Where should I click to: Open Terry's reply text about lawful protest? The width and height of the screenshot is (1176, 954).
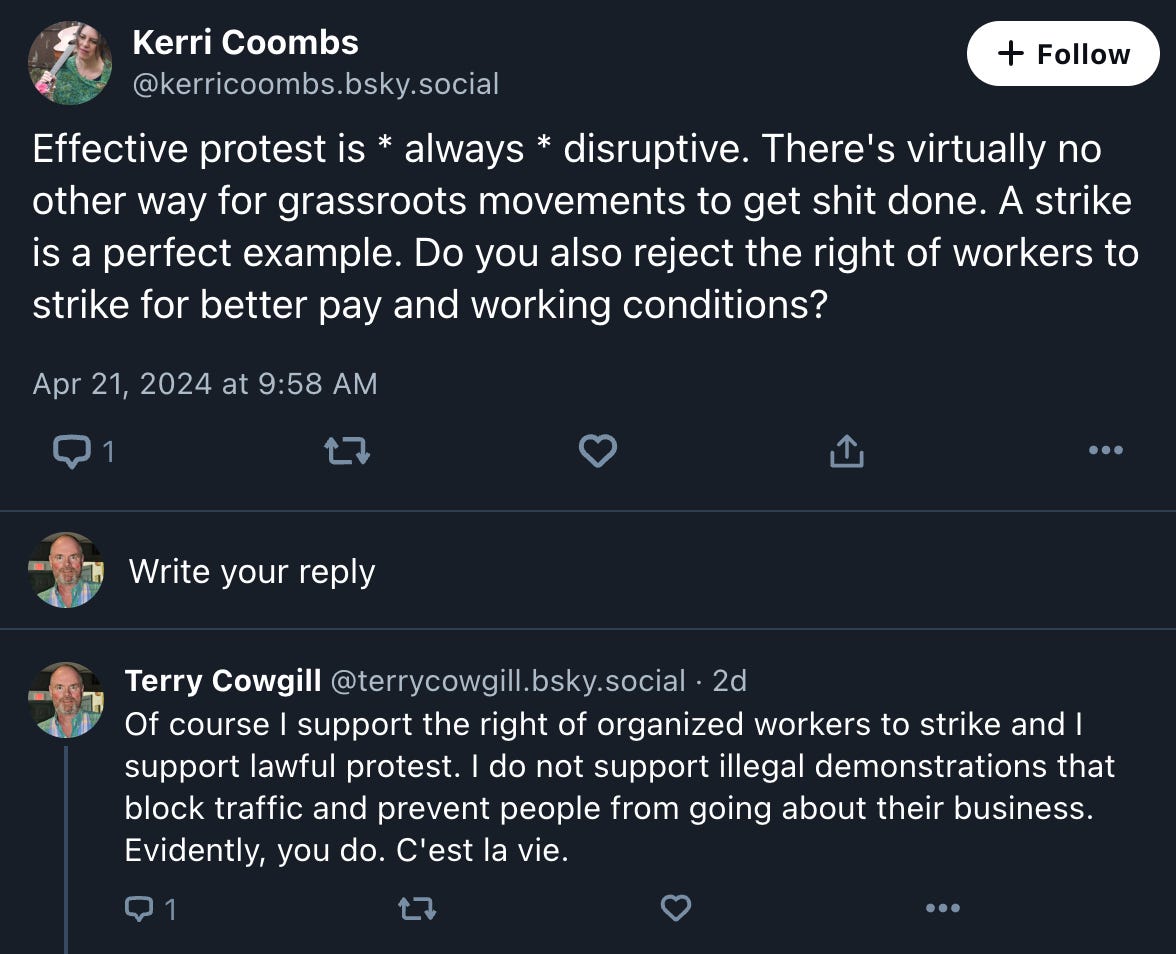pyautogui.click(x=620, y=787)
